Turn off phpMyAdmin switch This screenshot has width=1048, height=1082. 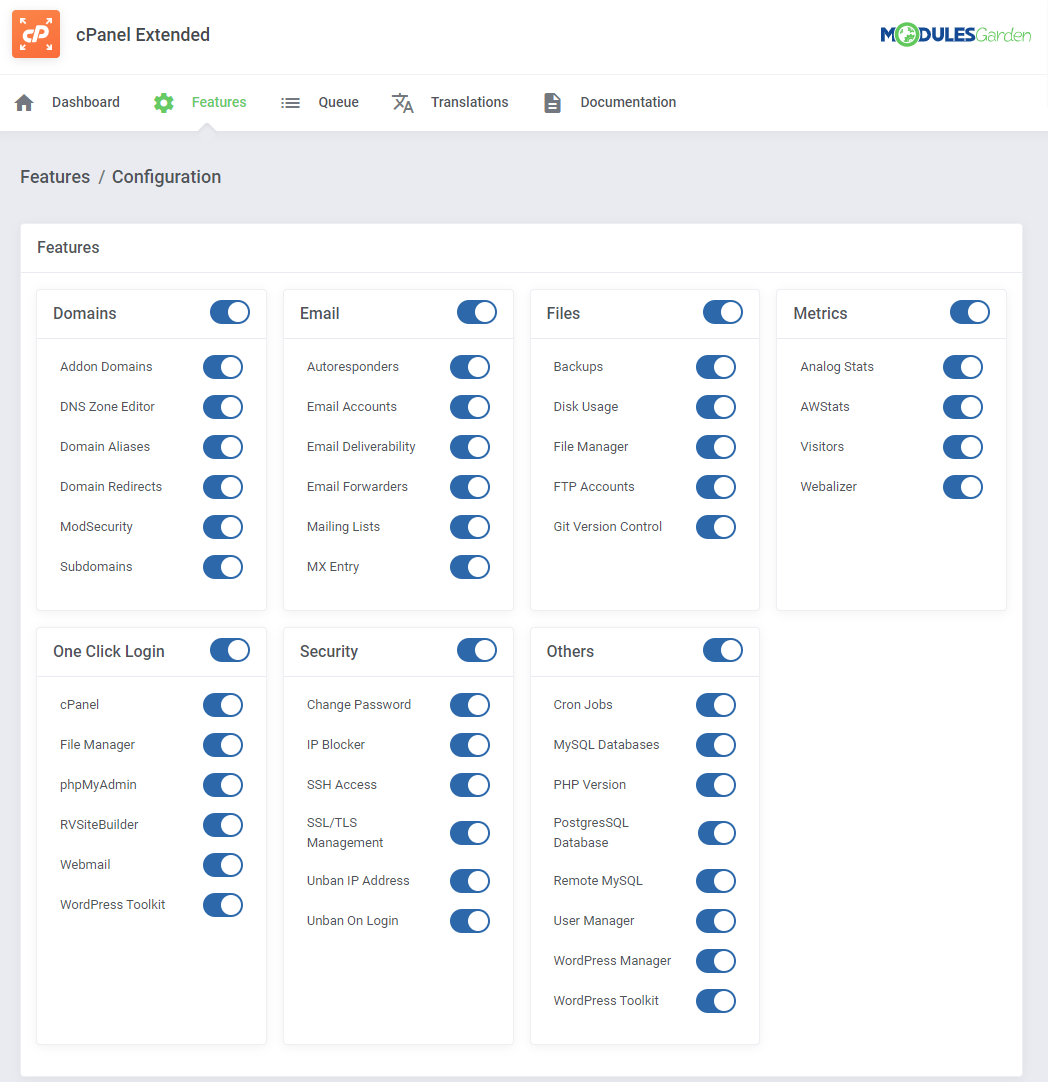tap(223, 785)
